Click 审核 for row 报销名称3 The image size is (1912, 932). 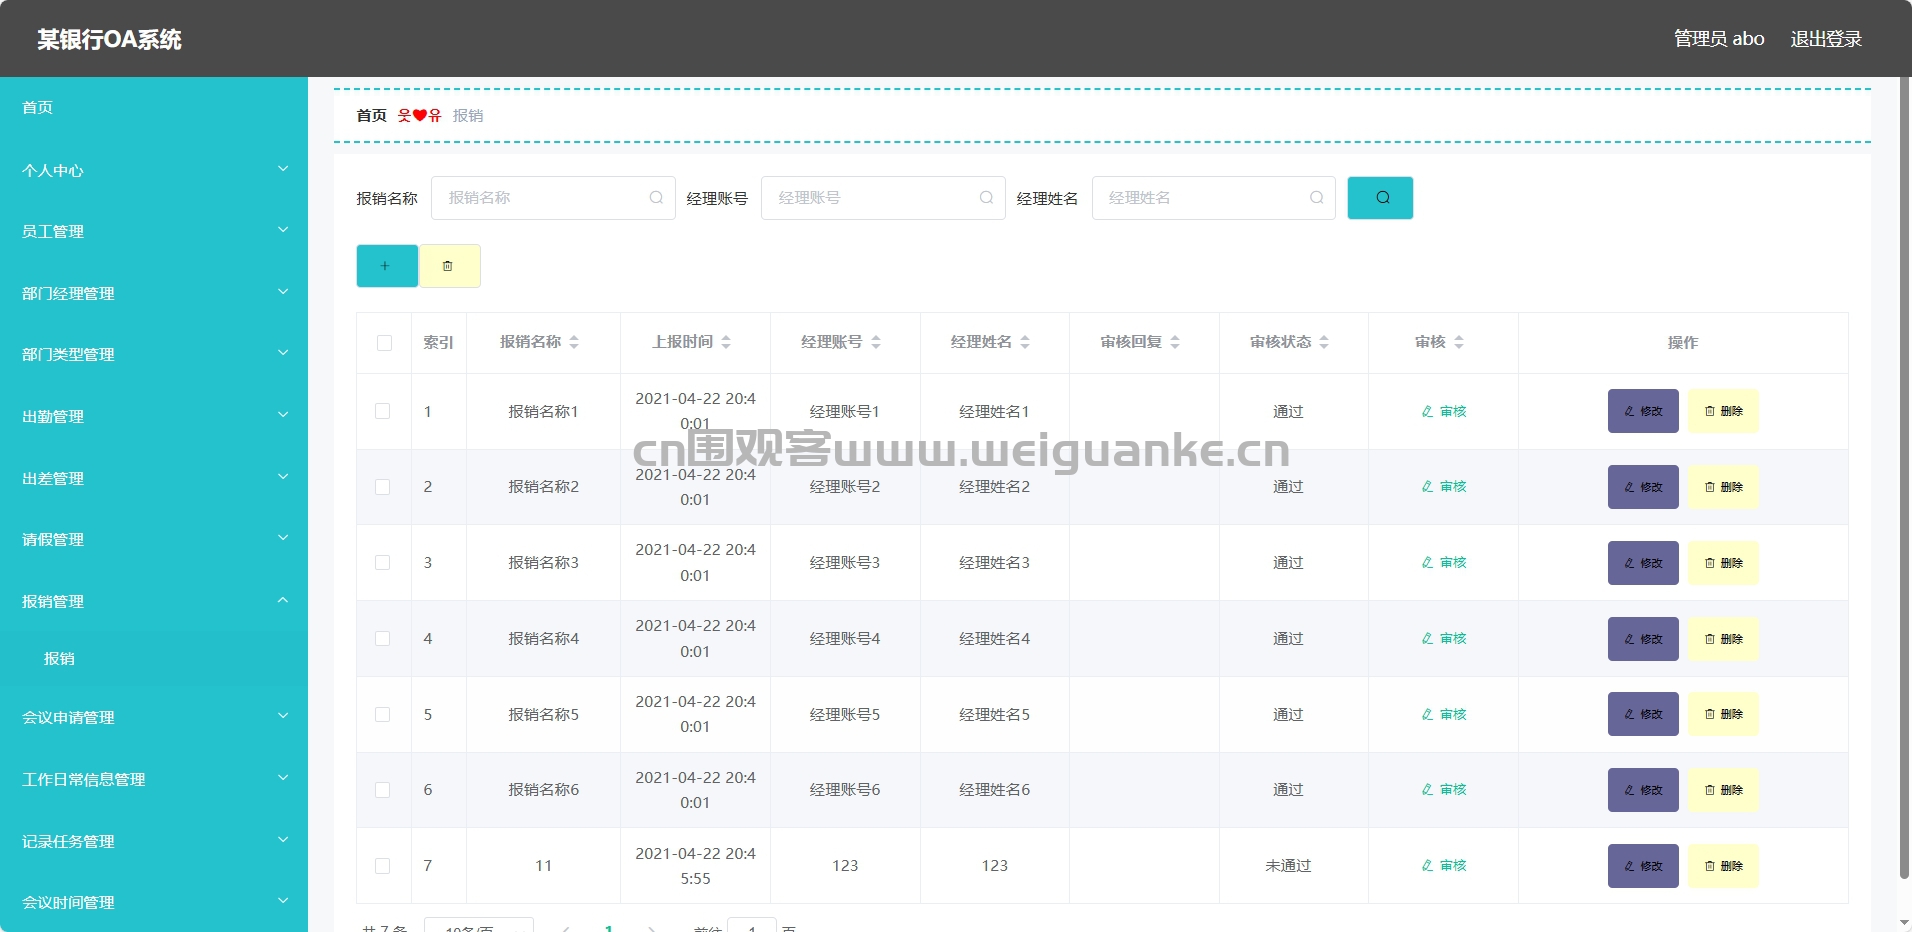coord(1444,563)
